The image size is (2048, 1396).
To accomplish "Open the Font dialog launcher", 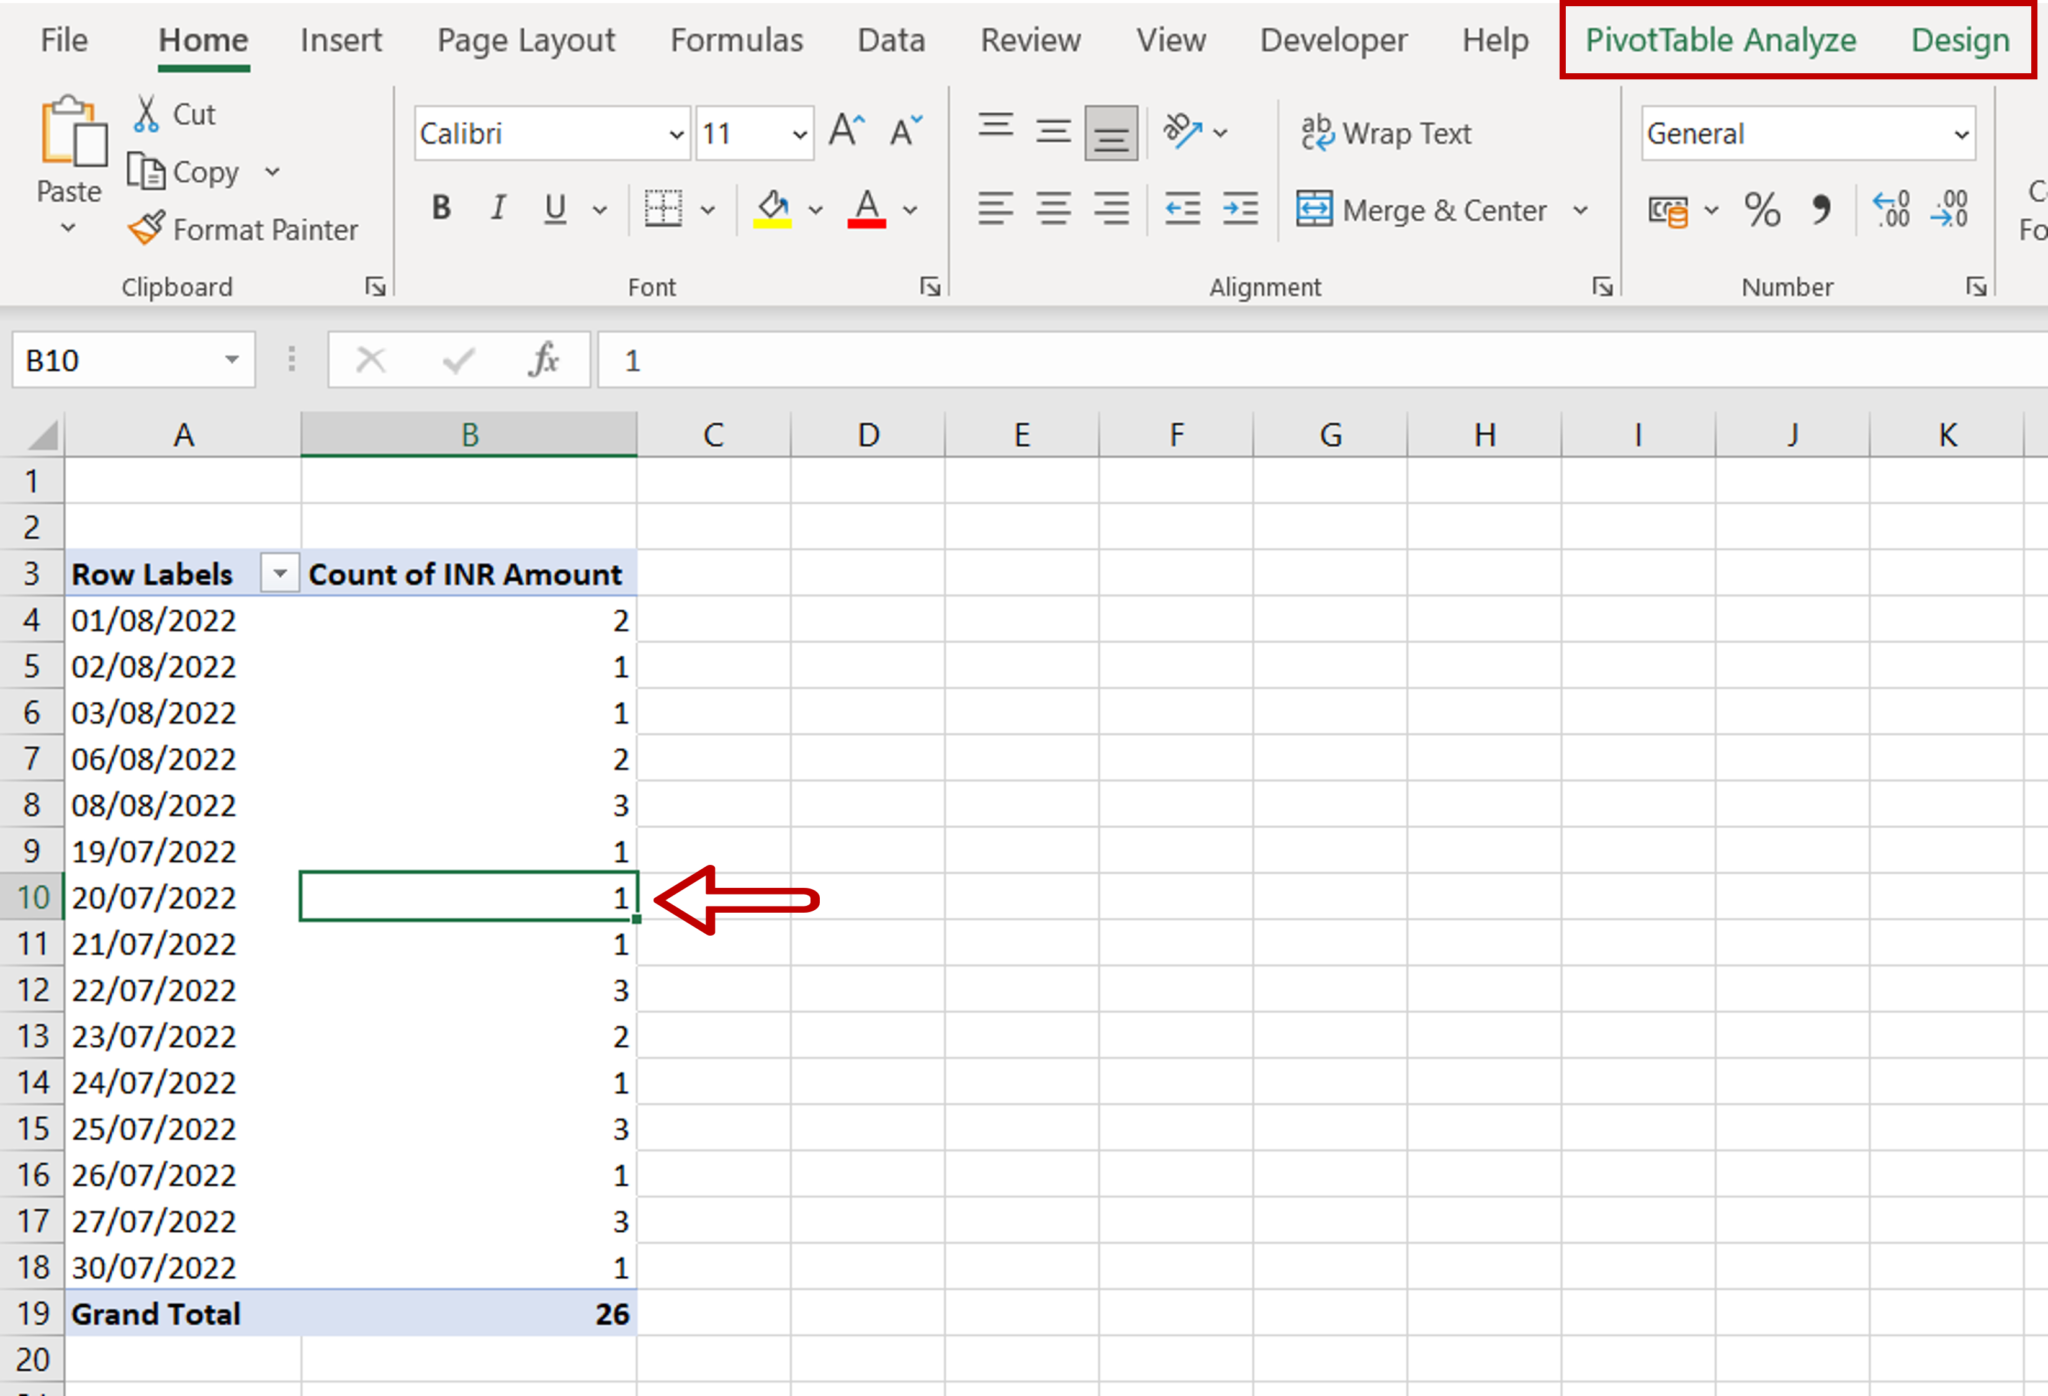I will point(928,286).
